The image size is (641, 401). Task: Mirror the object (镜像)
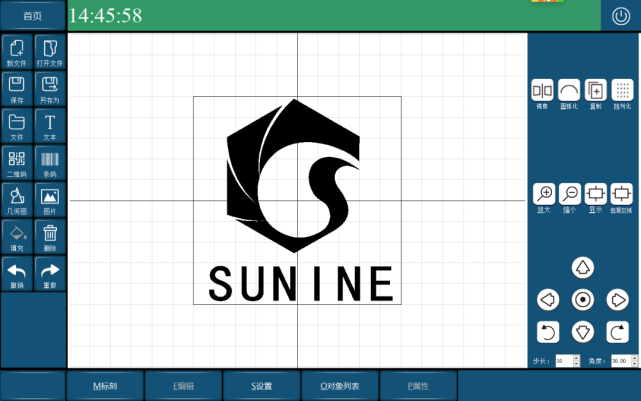coord(542,90)
